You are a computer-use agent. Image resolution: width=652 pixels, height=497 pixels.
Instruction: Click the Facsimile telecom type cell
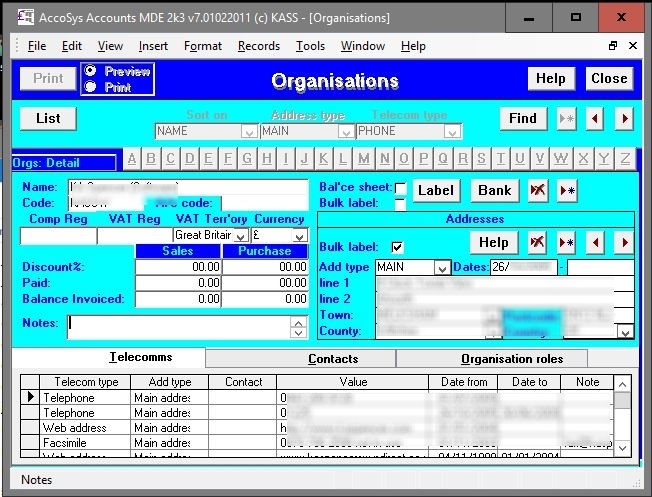click(x=85, y=443)
